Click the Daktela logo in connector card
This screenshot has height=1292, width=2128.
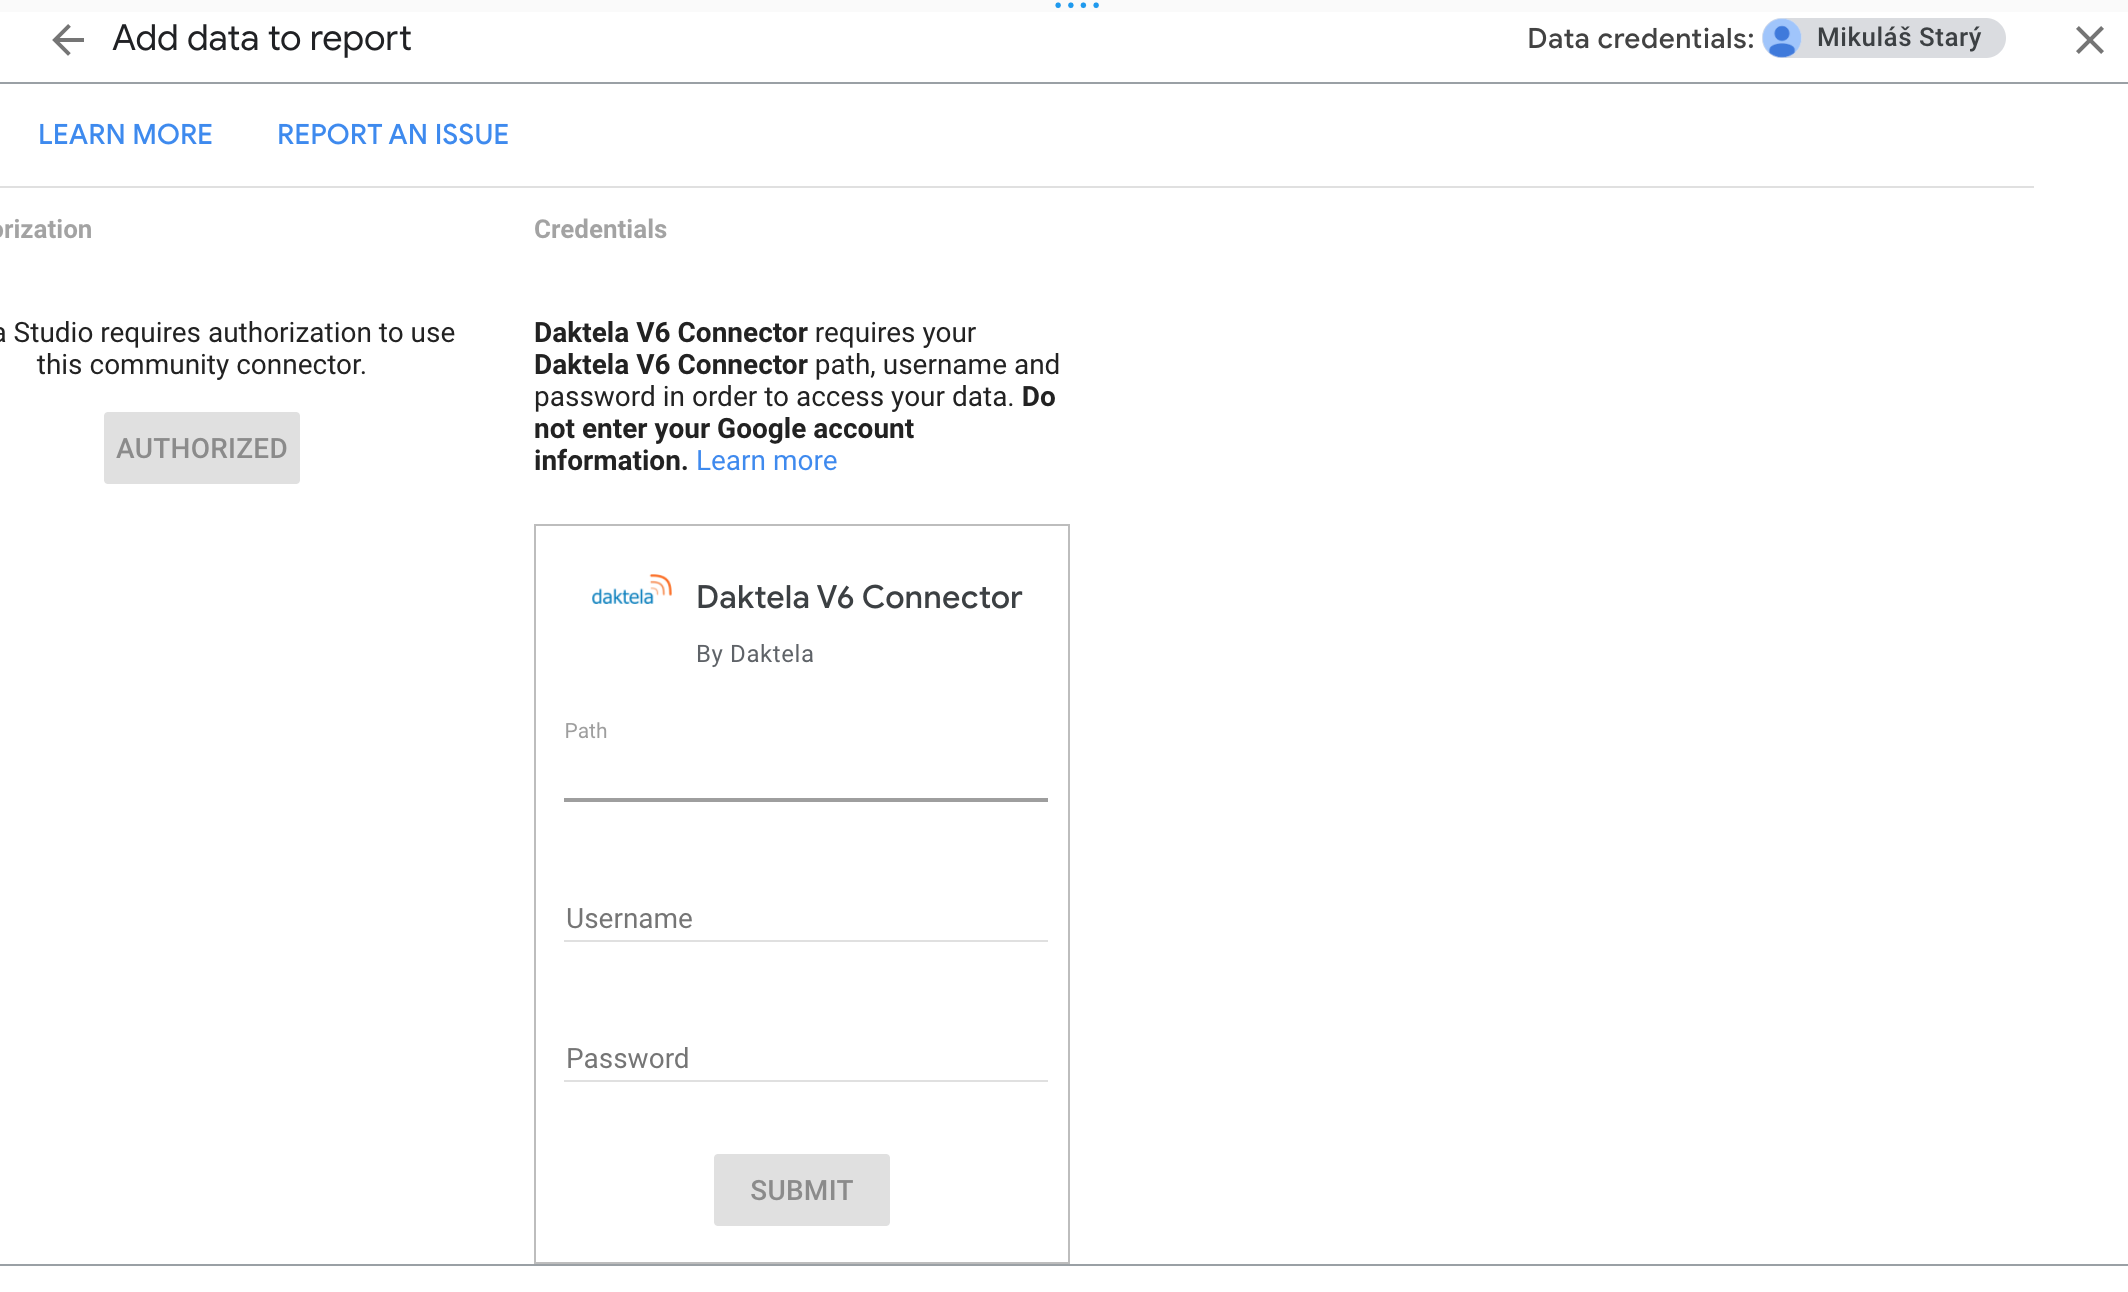[631, 592]
